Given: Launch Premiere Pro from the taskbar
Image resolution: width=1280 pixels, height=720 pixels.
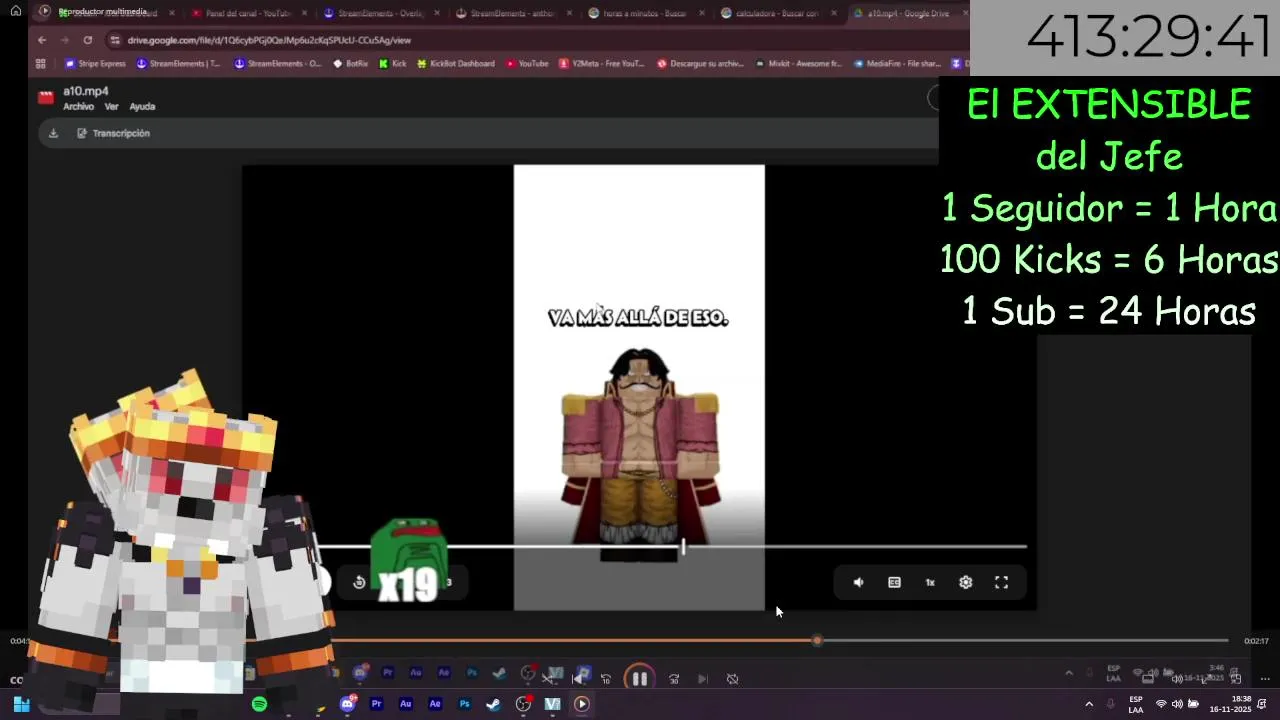Looking at the screenshot, I should coord(376,704).
